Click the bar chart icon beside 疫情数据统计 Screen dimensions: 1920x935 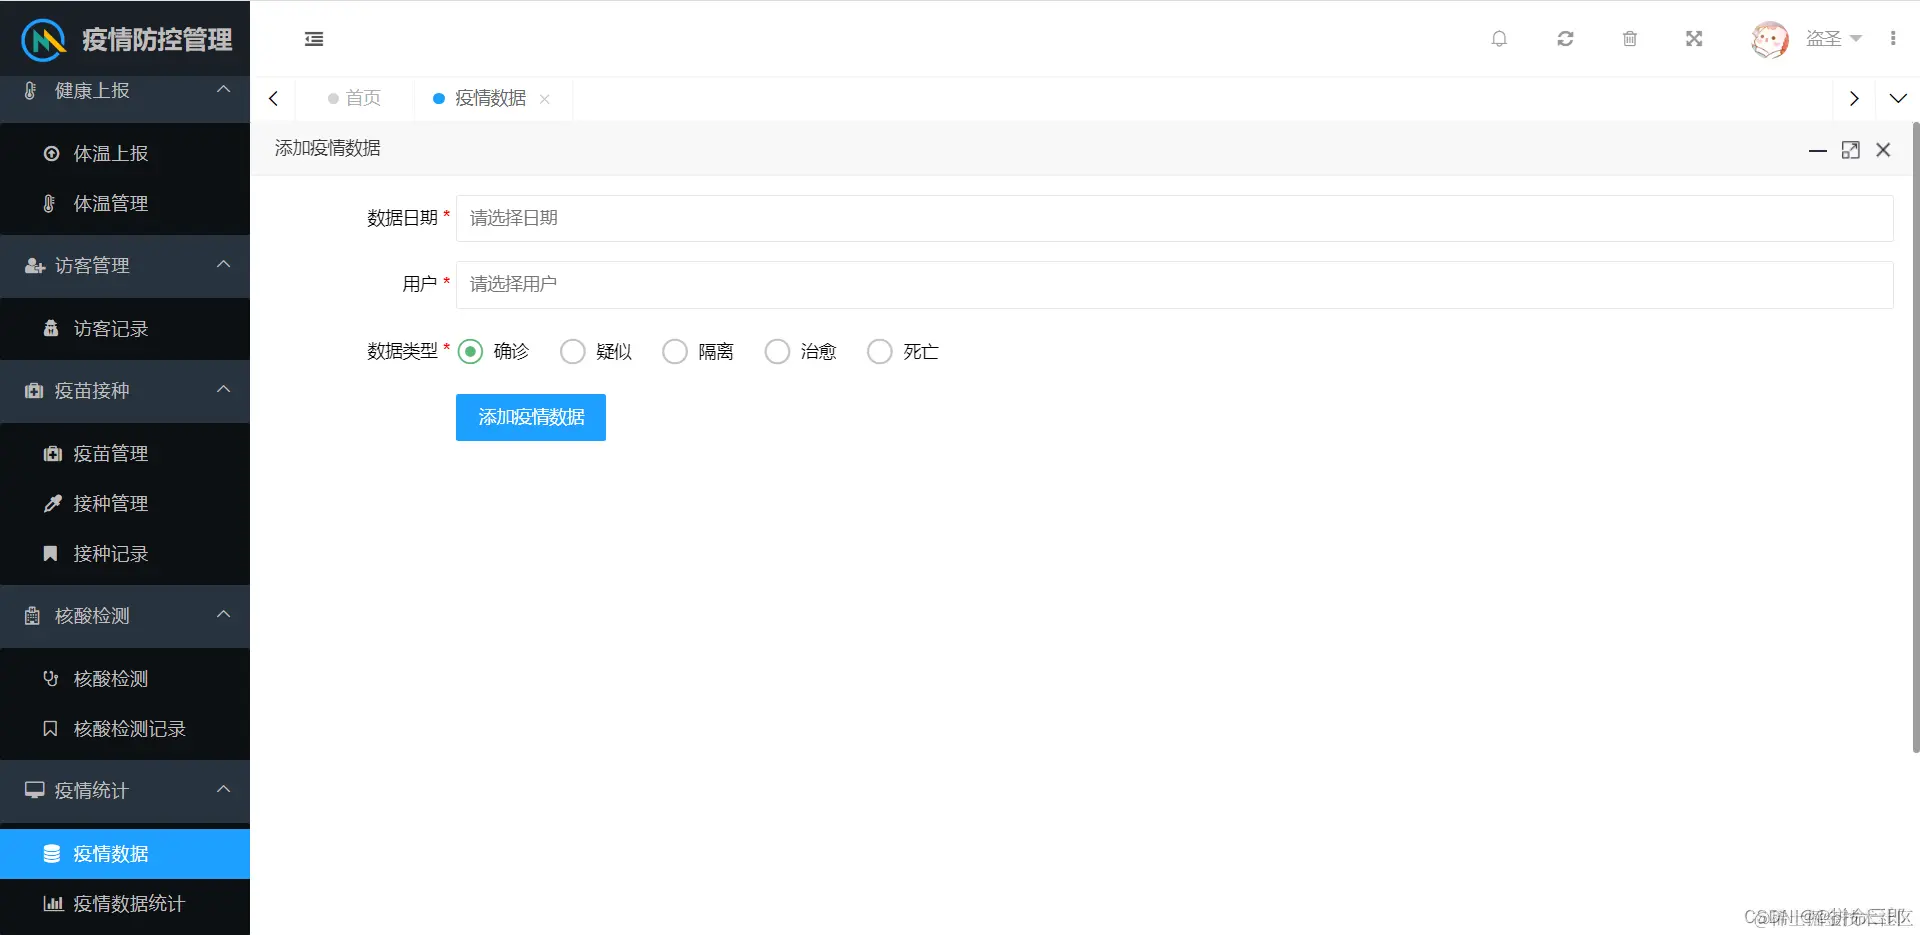point(53,904)
